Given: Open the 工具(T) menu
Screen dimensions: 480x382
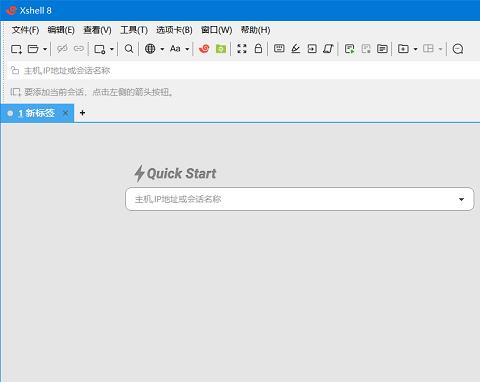Looking at the screenshot, I should coord(134,30).
